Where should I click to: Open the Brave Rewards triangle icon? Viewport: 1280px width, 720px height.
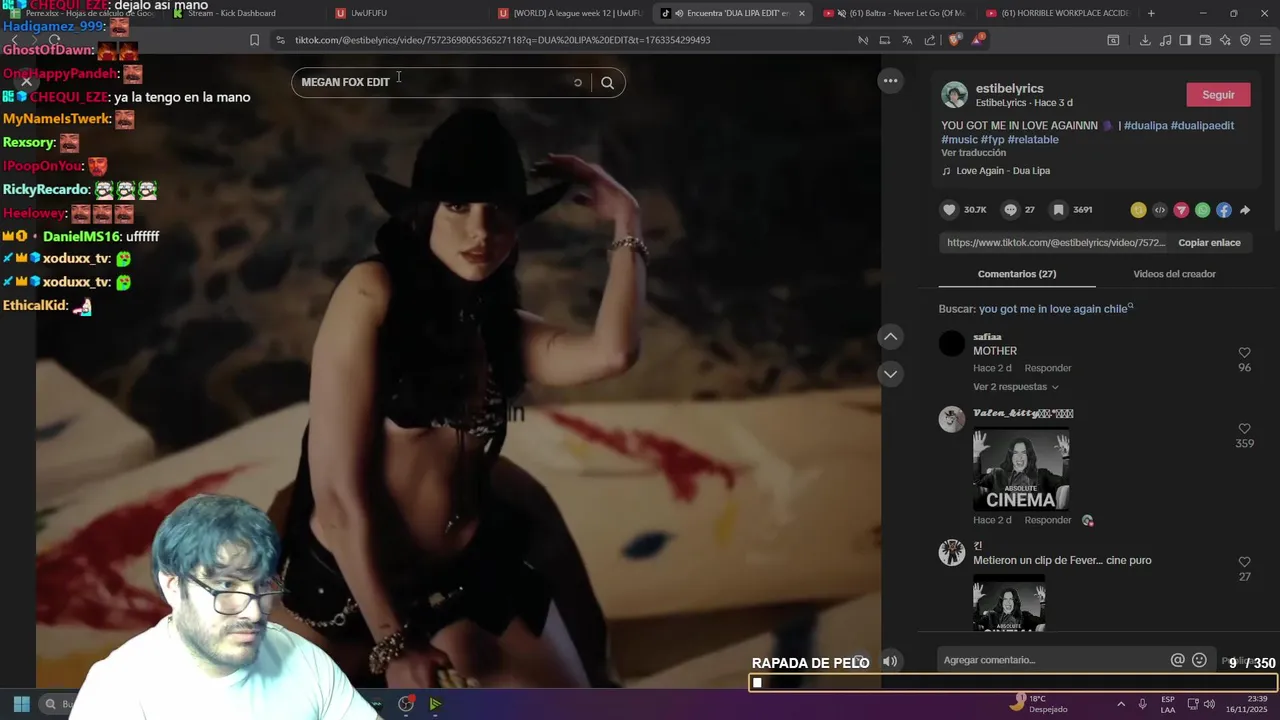tap(977, 40)
